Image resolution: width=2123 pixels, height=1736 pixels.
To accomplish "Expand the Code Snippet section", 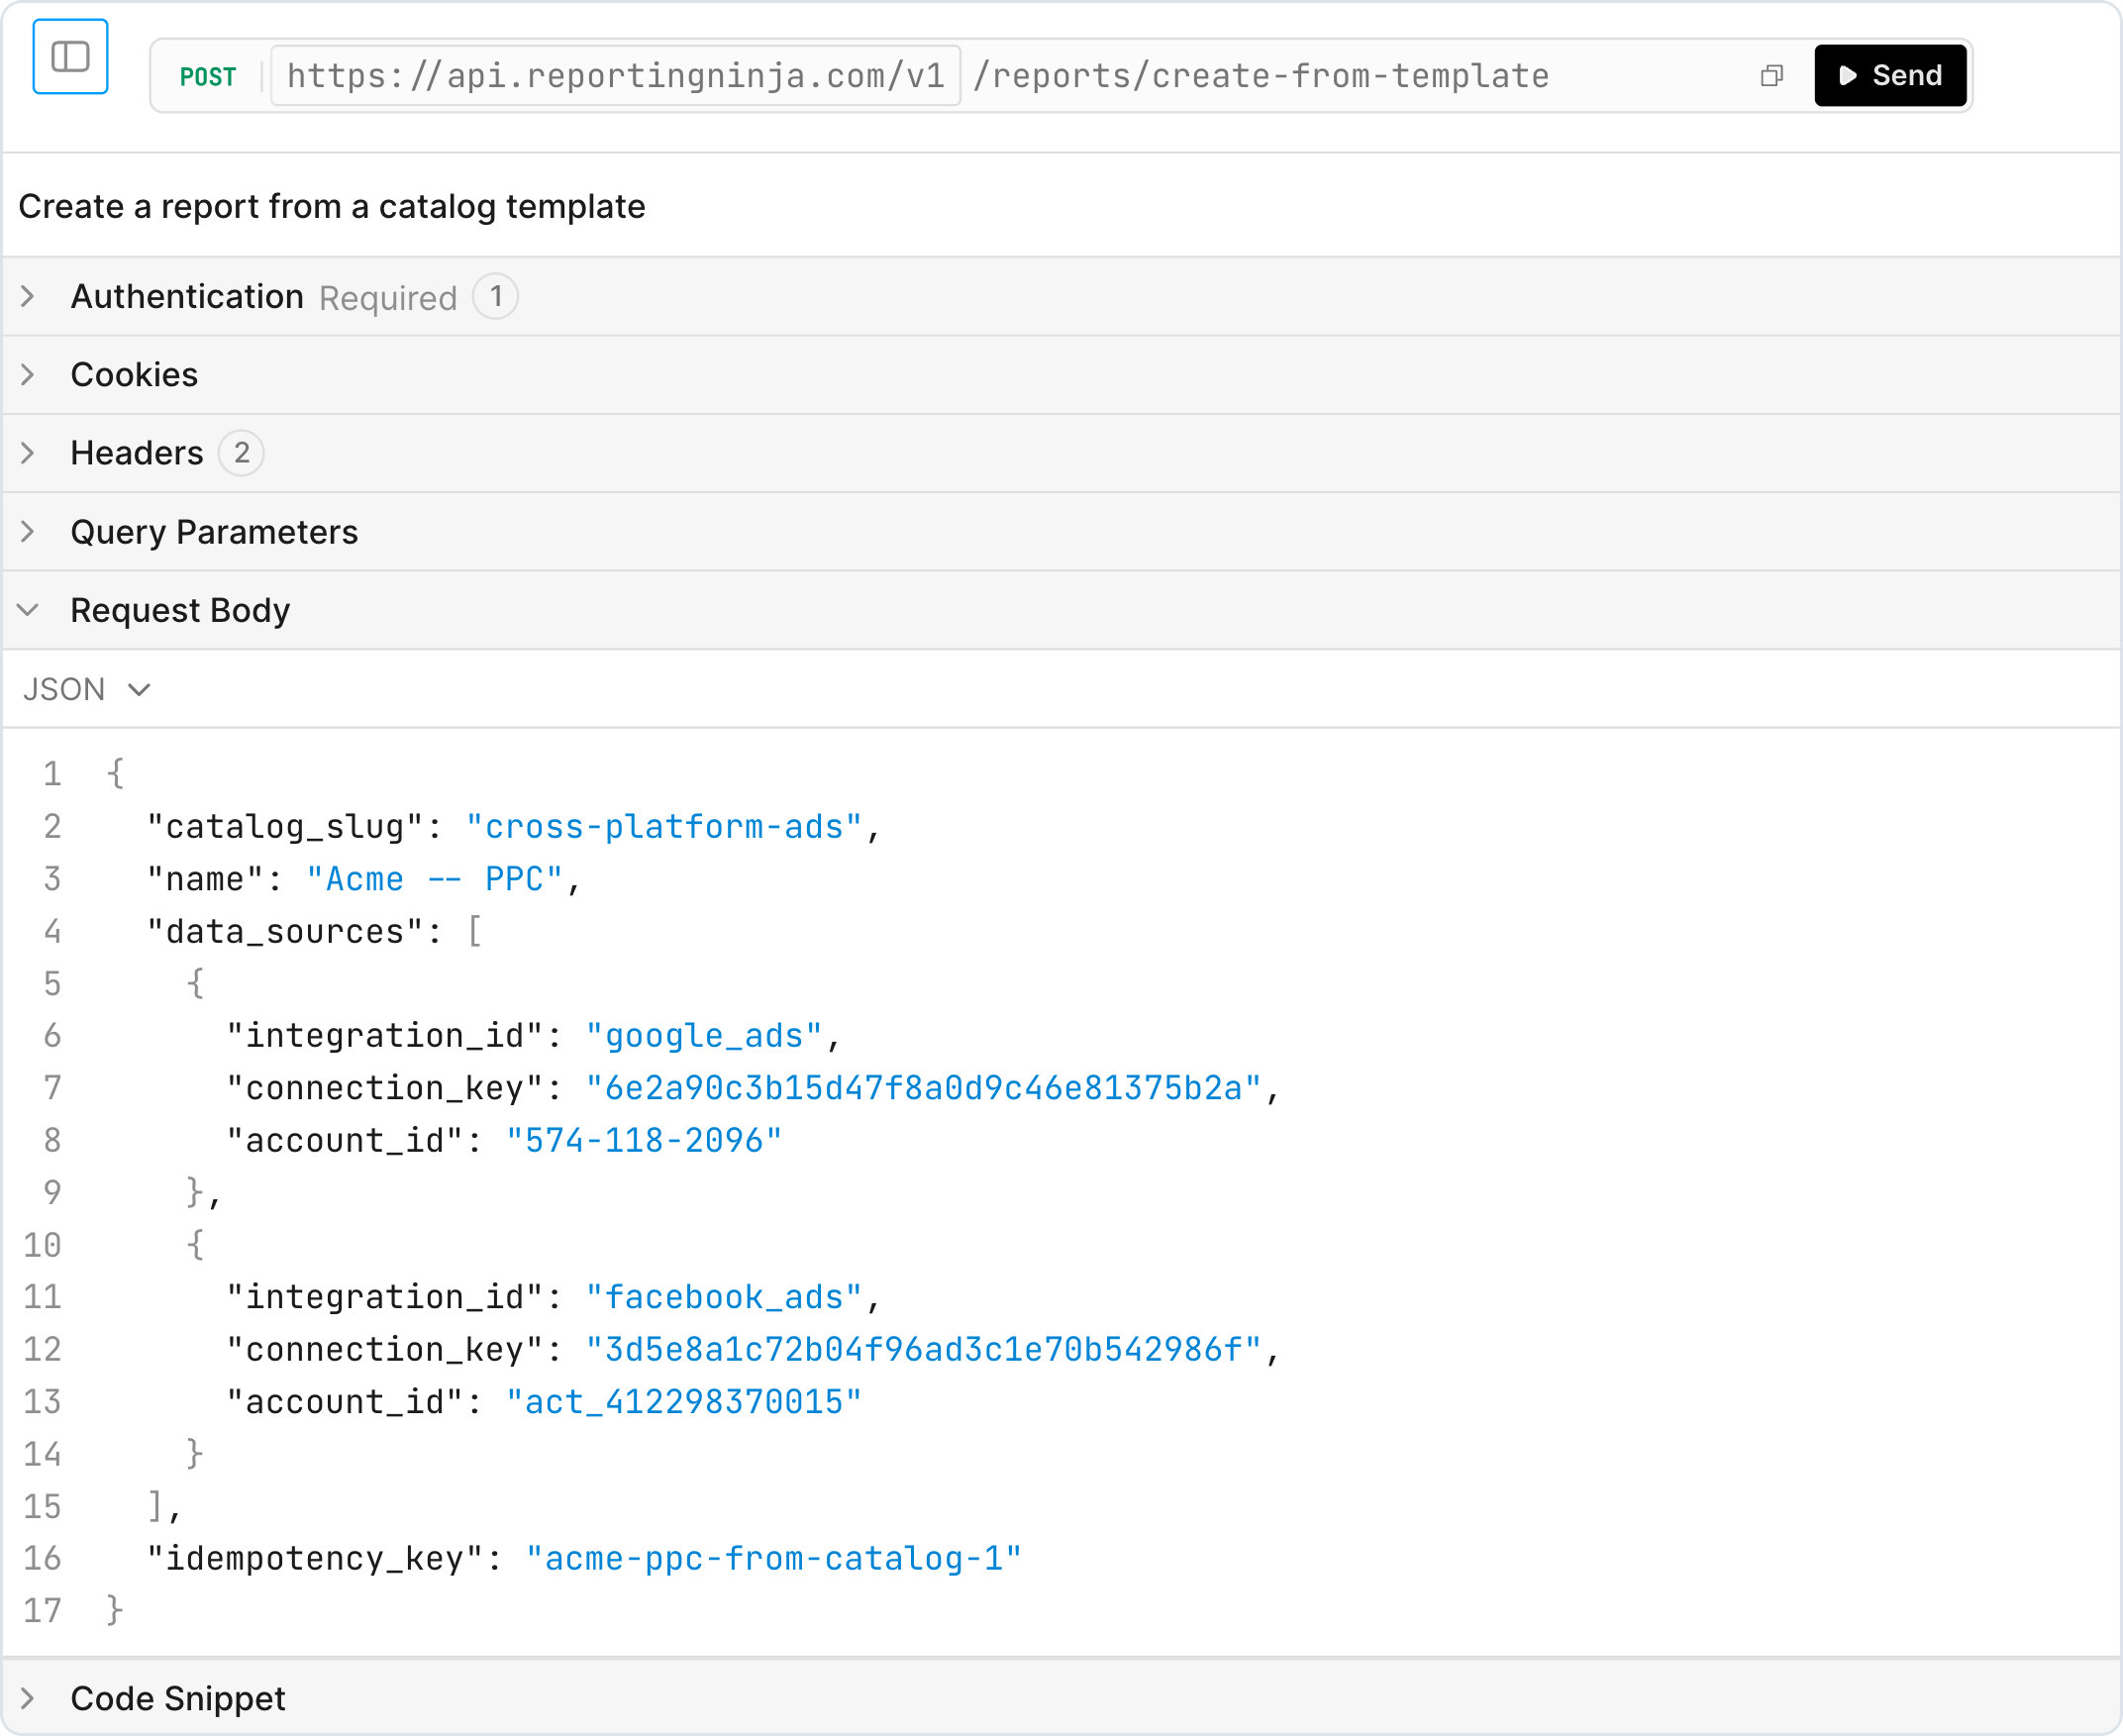I will tap(1062, 1698).
